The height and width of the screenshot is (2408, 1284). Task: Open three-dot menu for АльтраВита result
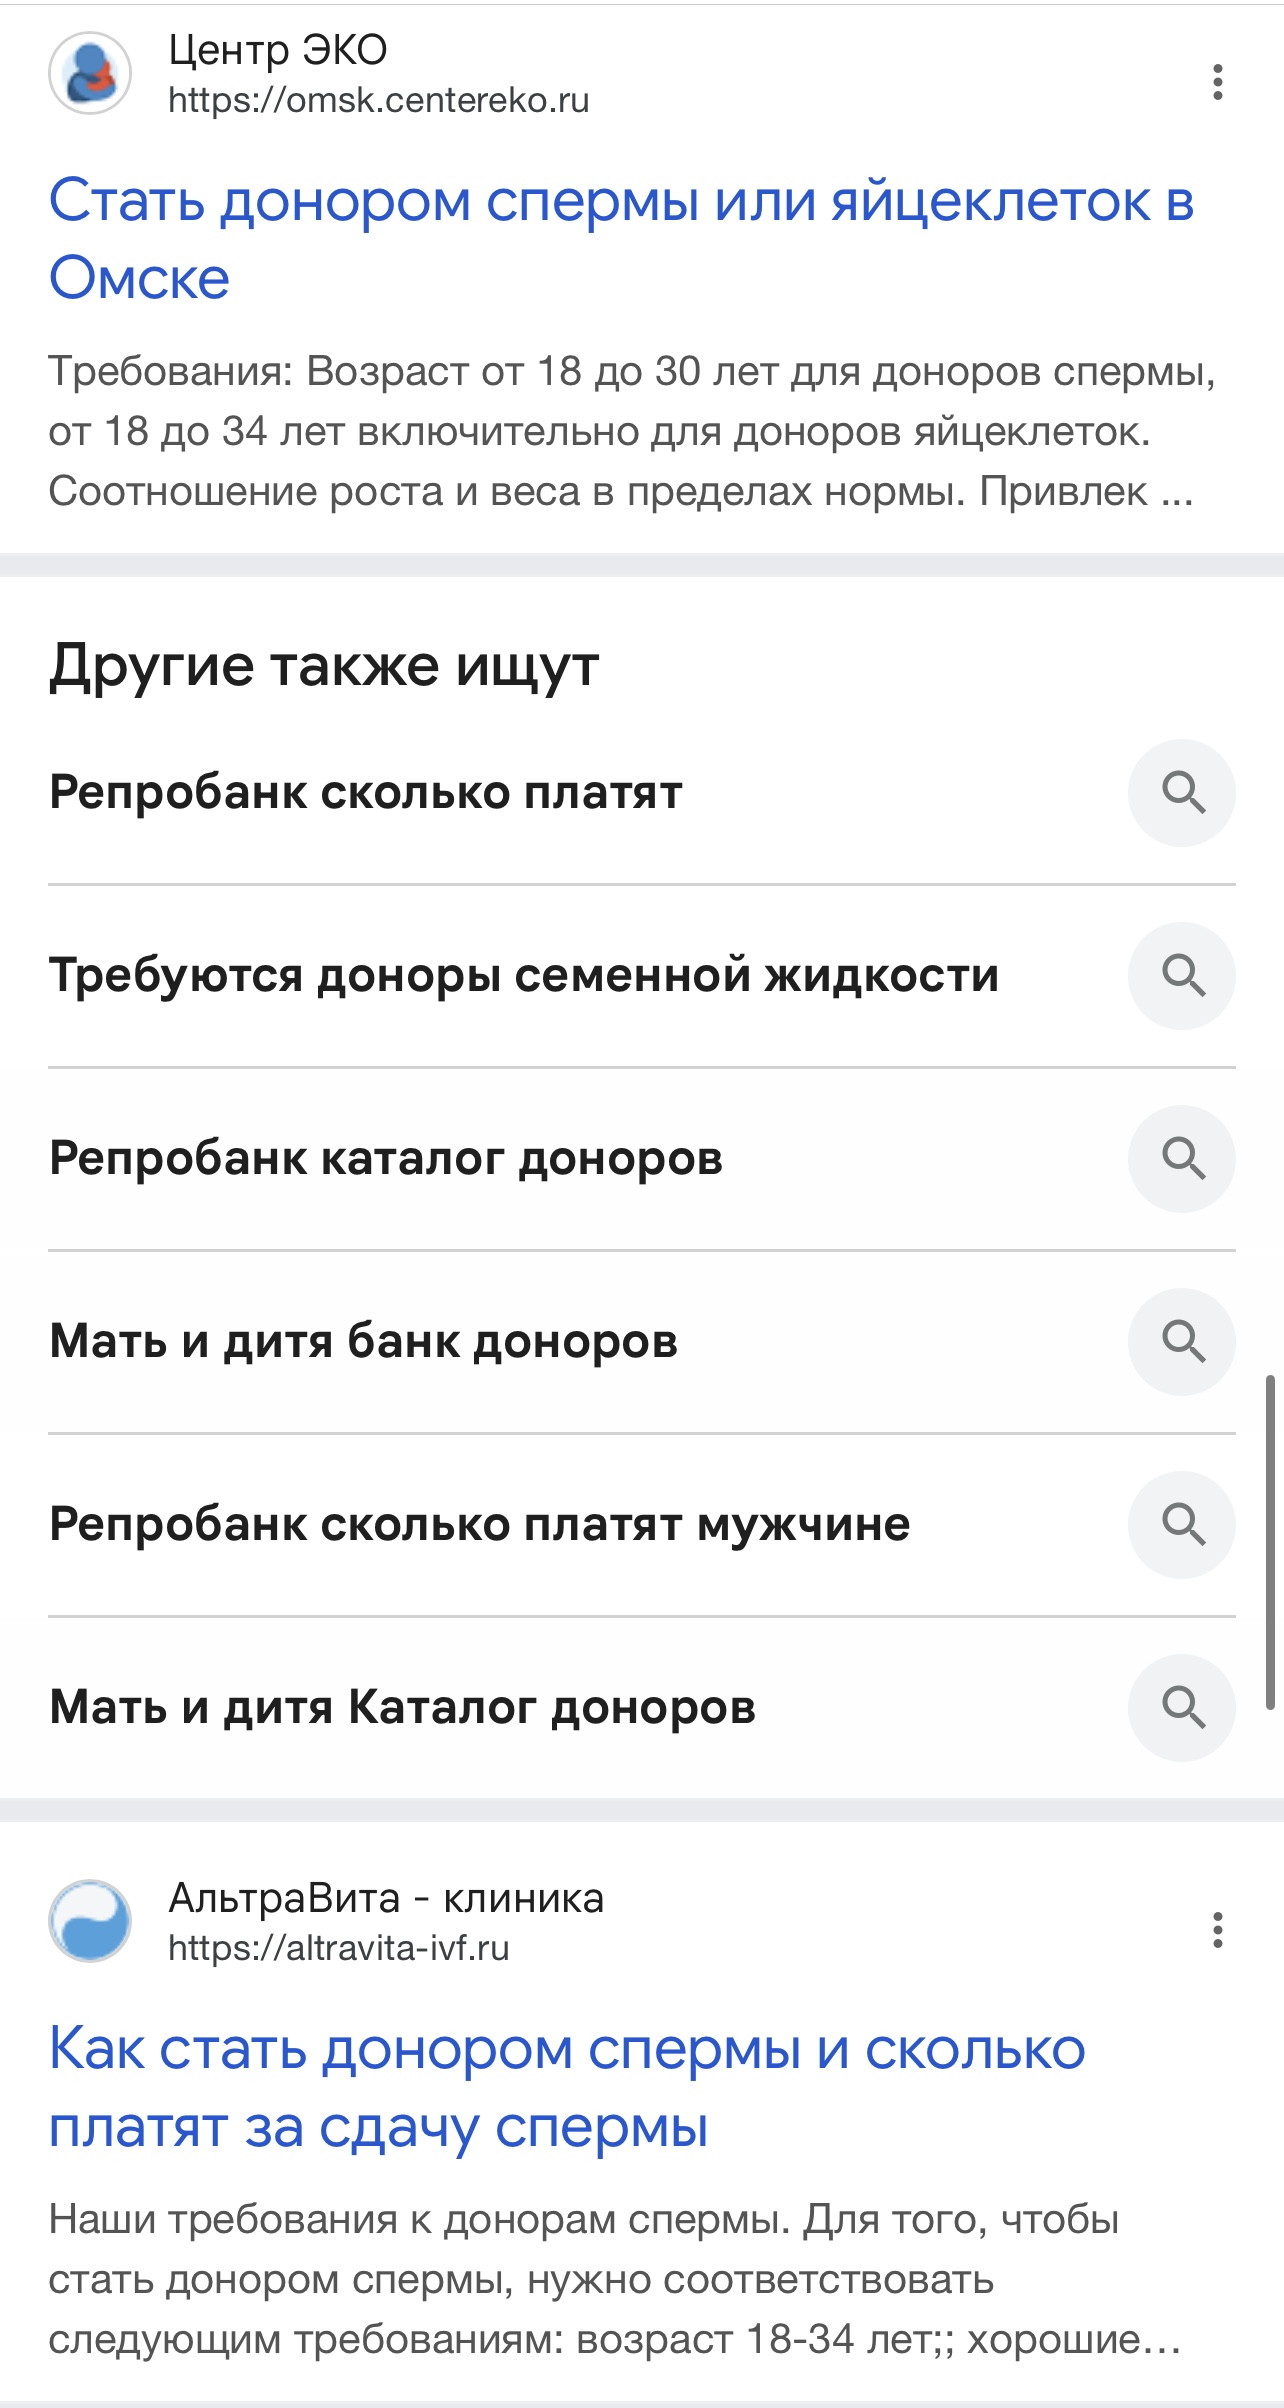[1217, 1930]
